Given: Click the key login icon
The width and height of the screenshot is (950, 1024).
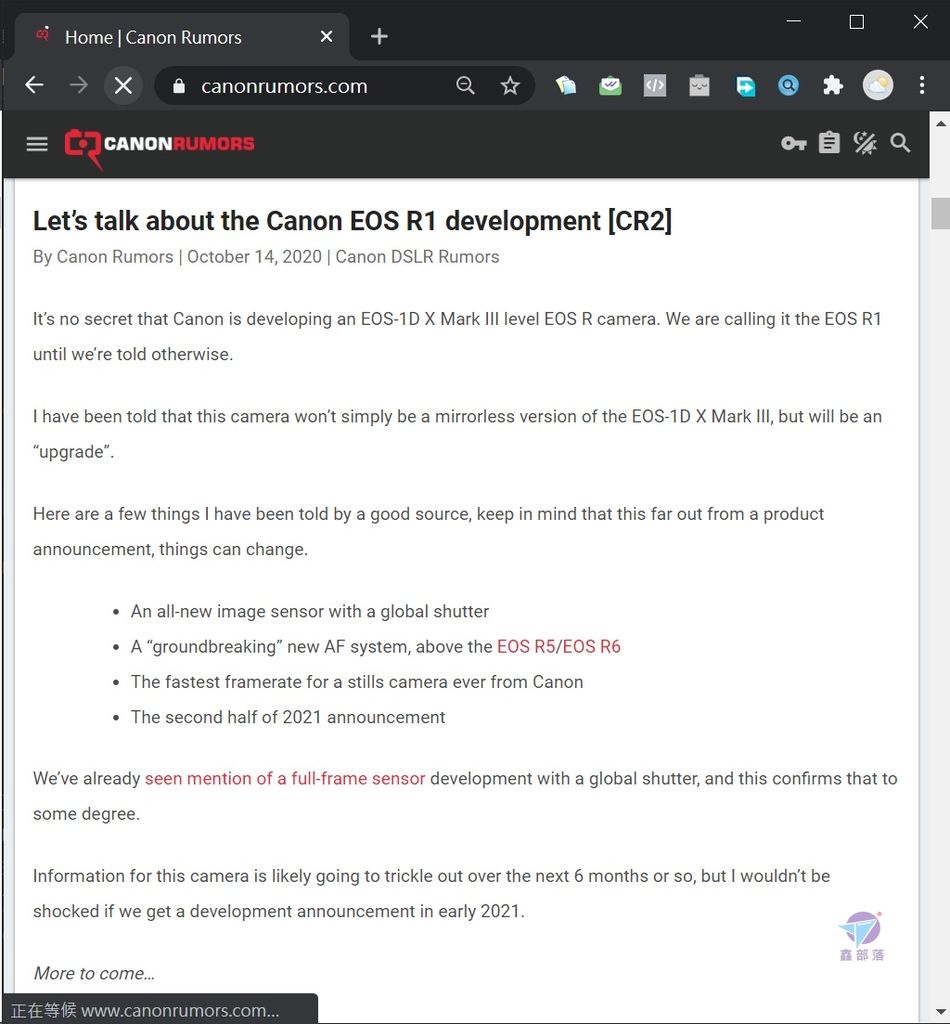Looking at the screenshot, I should pos(794,143).
